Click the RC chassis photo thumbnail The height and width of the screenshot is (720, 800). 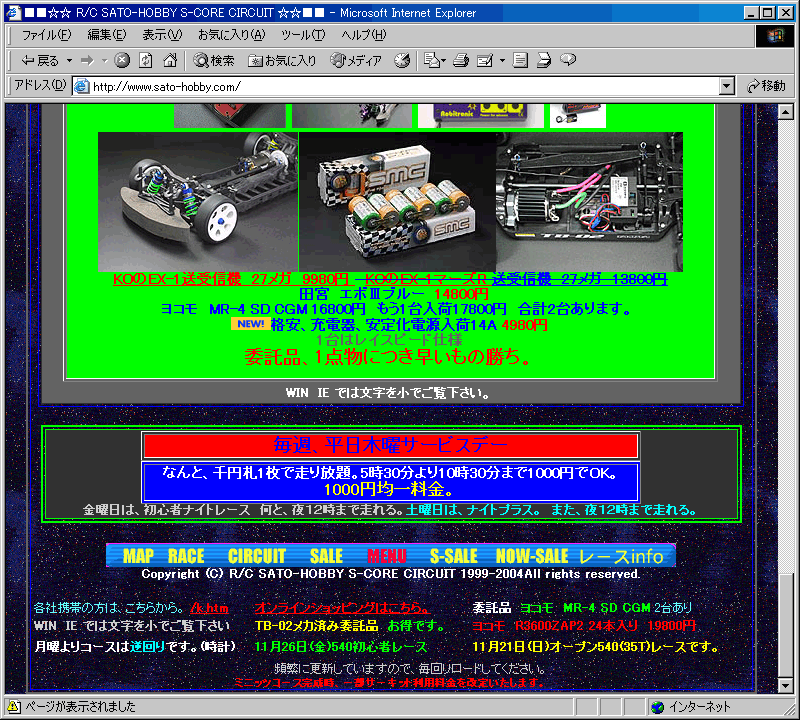coord(198,202)
